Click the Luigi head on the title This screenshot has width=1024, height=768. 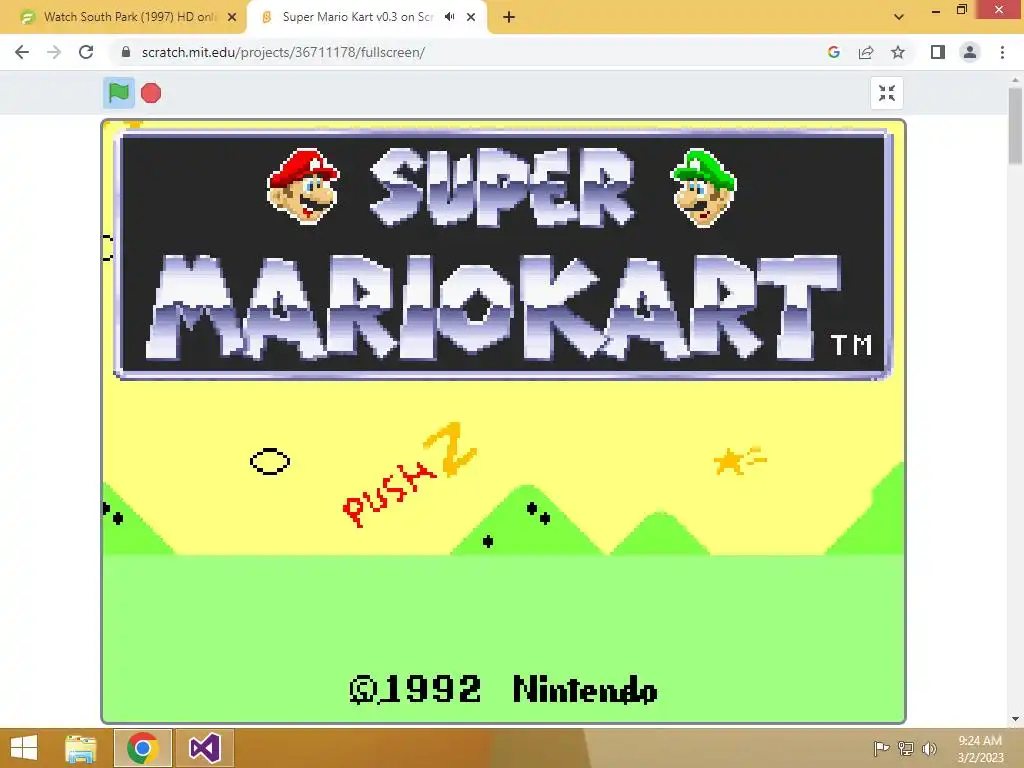[x=704, y=187]
